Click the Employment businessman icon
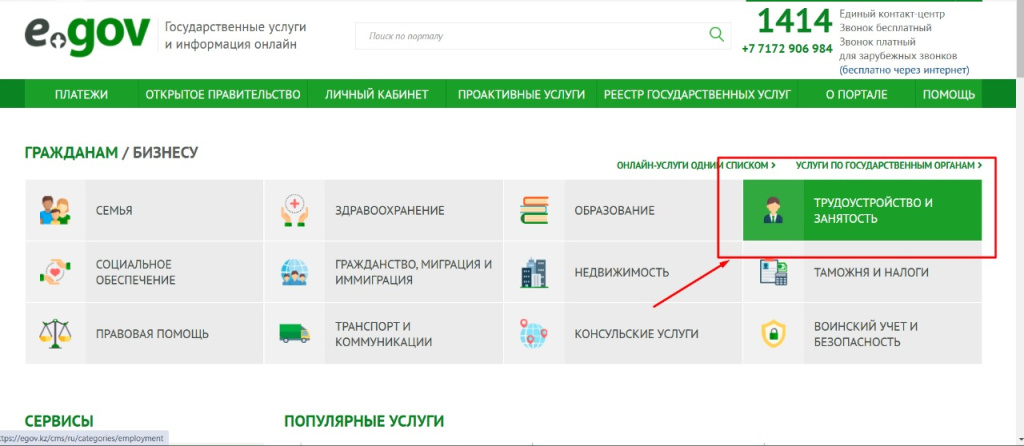This screenshot has width=1024, height=446. (773, 210)
